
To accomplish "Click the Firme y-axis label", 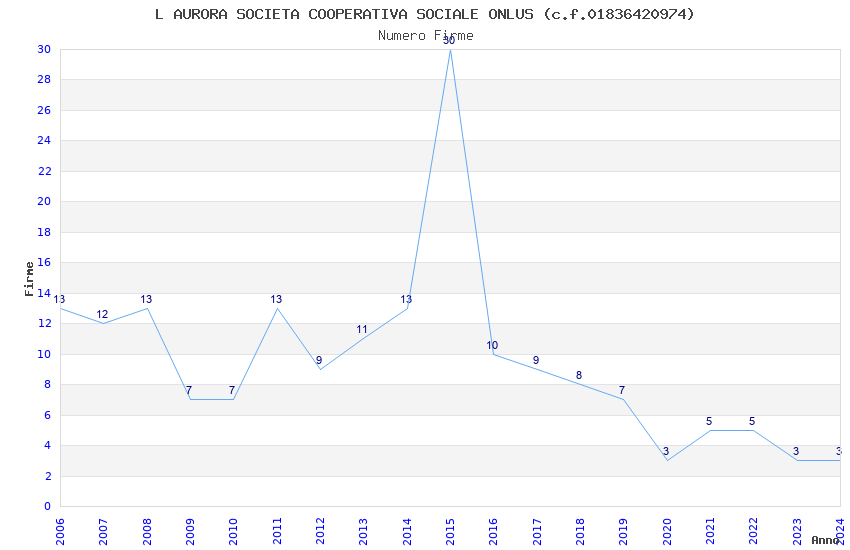I will pyautogui.click(x=29, y=279).
